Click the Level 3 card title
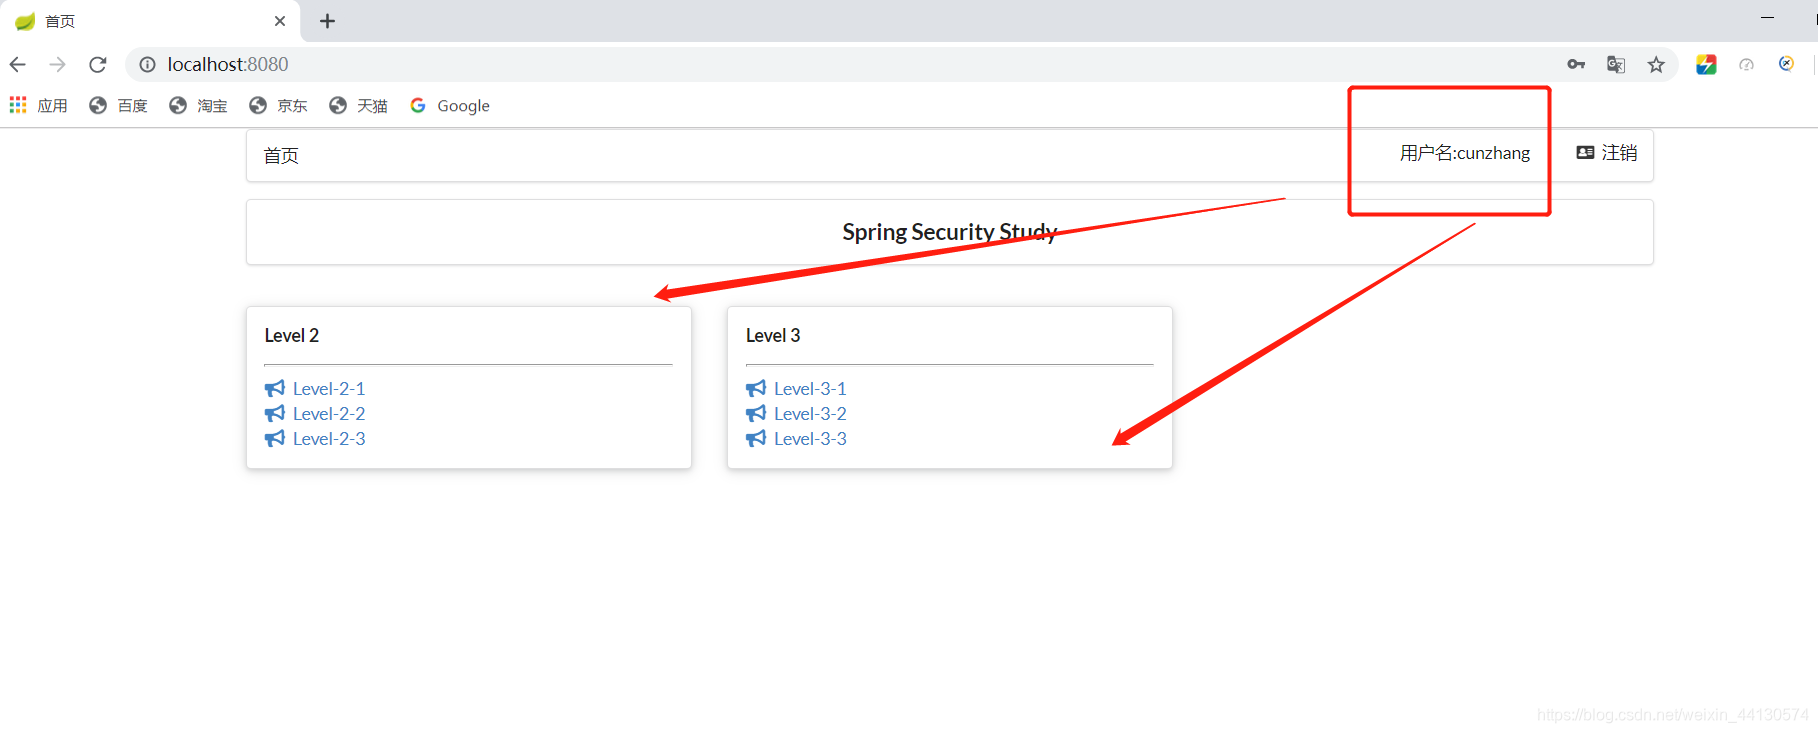Screen dimensions: 1818x733 pyautogui.click(x=773, y=335)
